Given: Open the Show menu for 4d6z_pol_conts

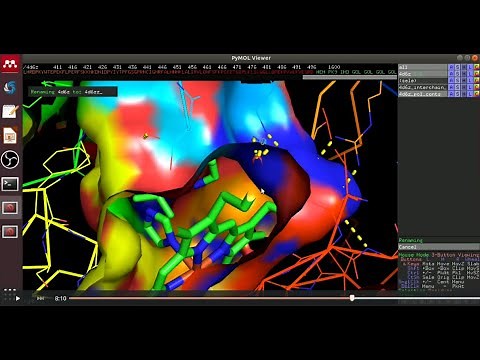Looking at the screenshot, I should point(457,94).
